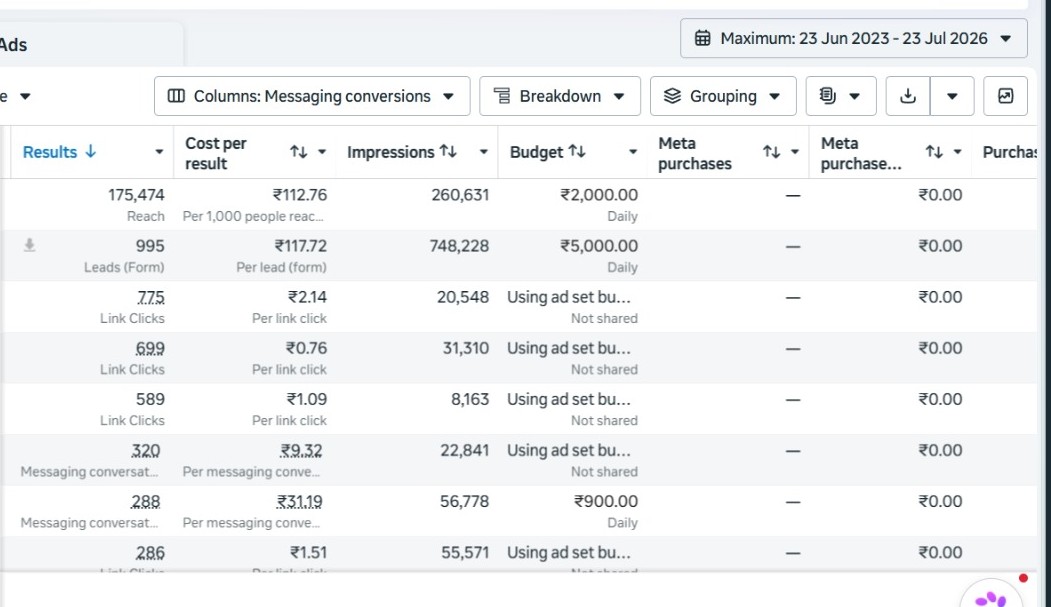Click the export download icon button
Screen dimensions: 1051x607
coord(908,96)
